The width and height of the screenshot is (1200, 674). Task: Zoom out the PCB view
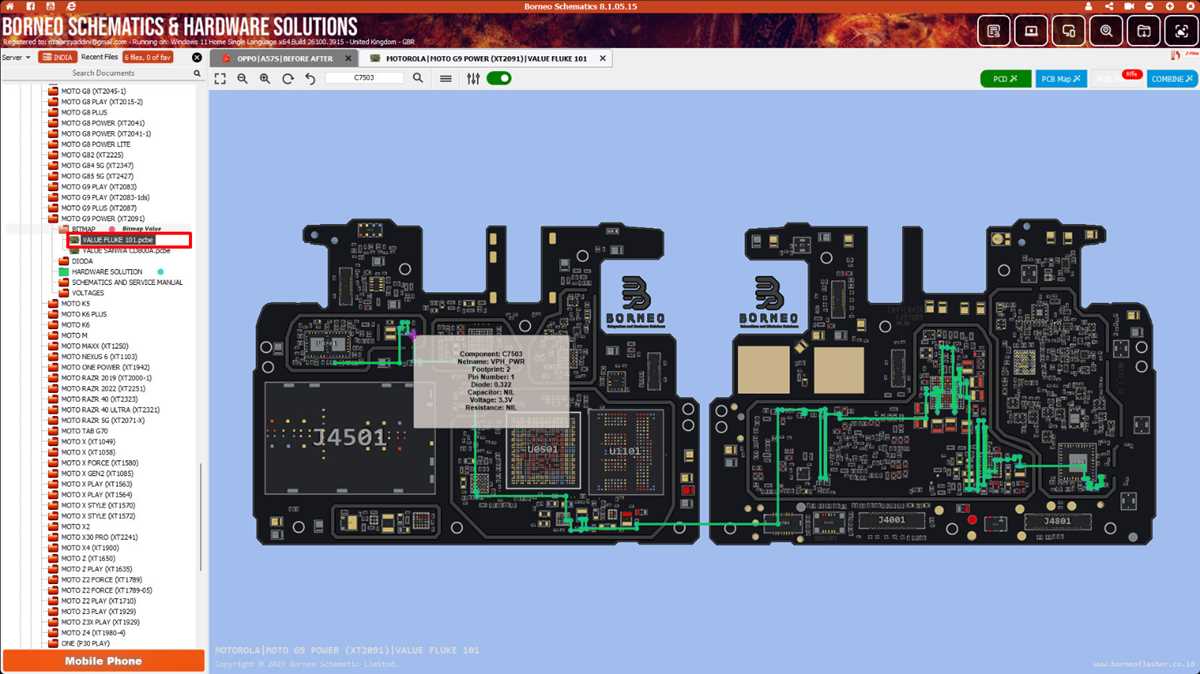click(x=242, y=78)
